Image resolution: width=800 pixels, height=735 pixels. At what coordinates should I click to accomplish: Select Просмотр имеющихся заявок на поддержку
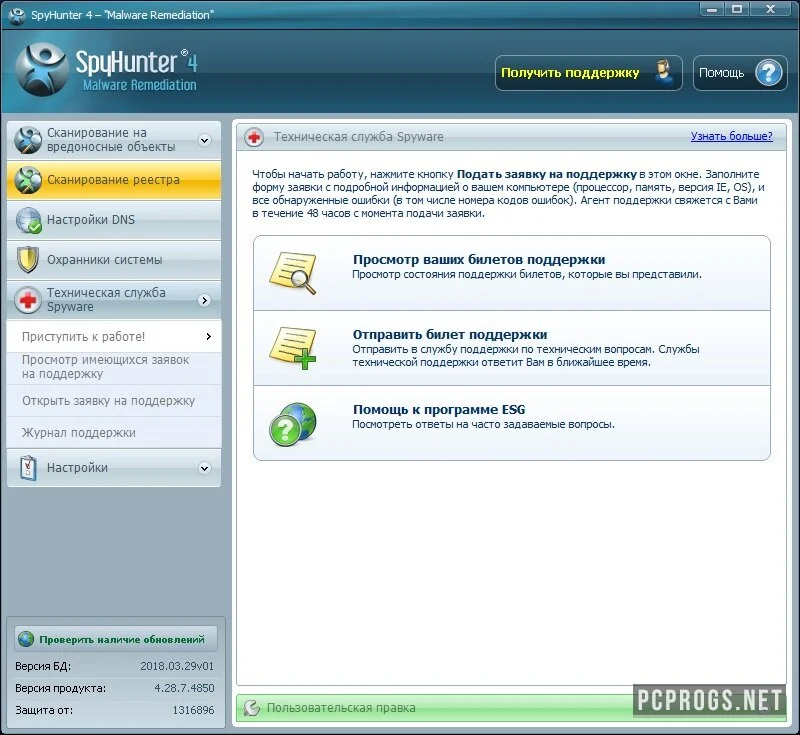click(114, 367)
